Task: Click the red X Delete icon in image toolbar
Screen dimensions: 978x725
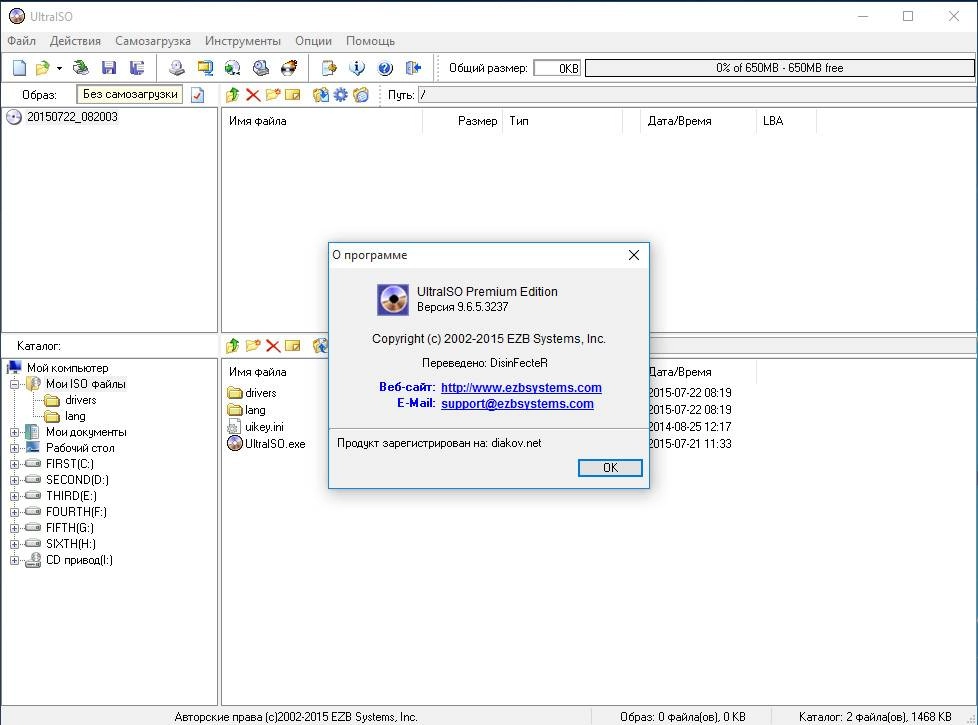Action: (253, 95)
